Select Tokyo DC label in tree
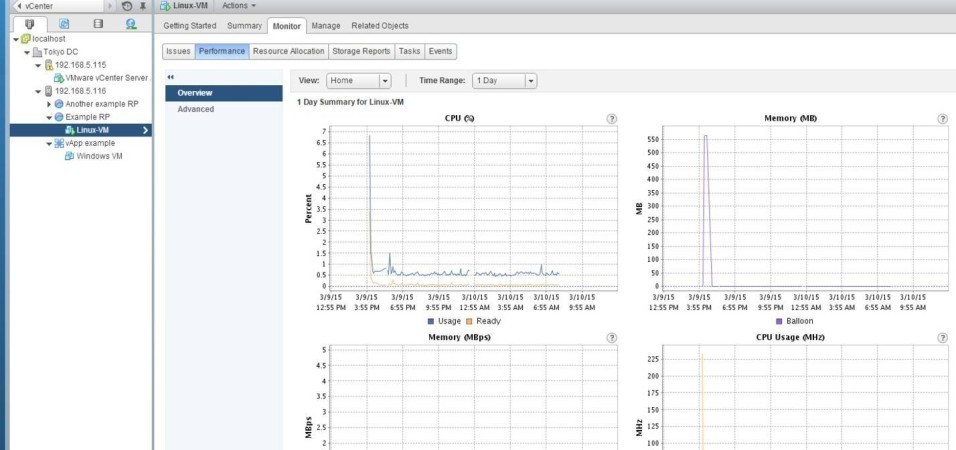Screen dimensions: 956x450 60,52
